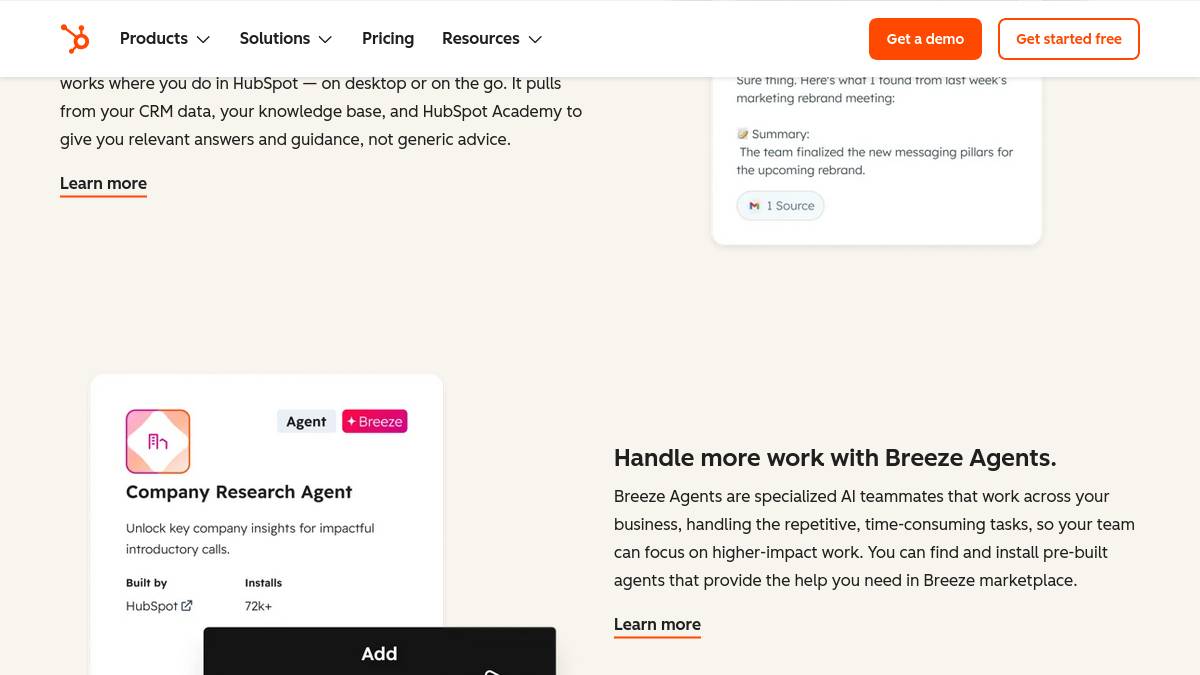Click the external link icon beside HubSpot
Image resolution: width=1200 pixels, height=675 pixels.
click(x=187, y=606)
